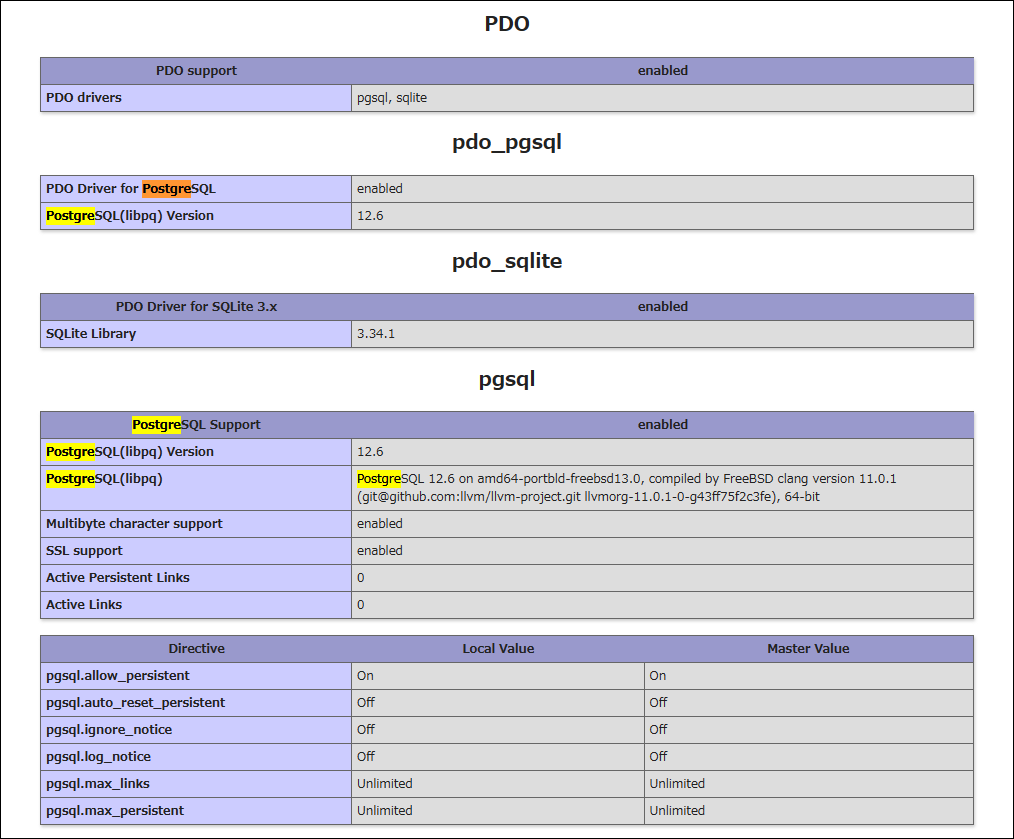Click the pdo_sqlite section heading
Screen dimensions: 1014x839
click(506, 261)
